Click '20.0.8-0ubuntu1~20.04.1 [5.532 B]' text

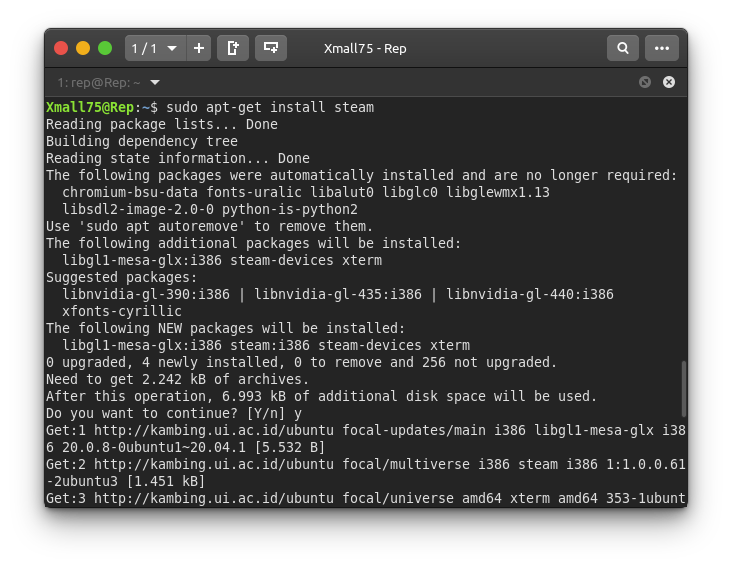coord(193,447)
